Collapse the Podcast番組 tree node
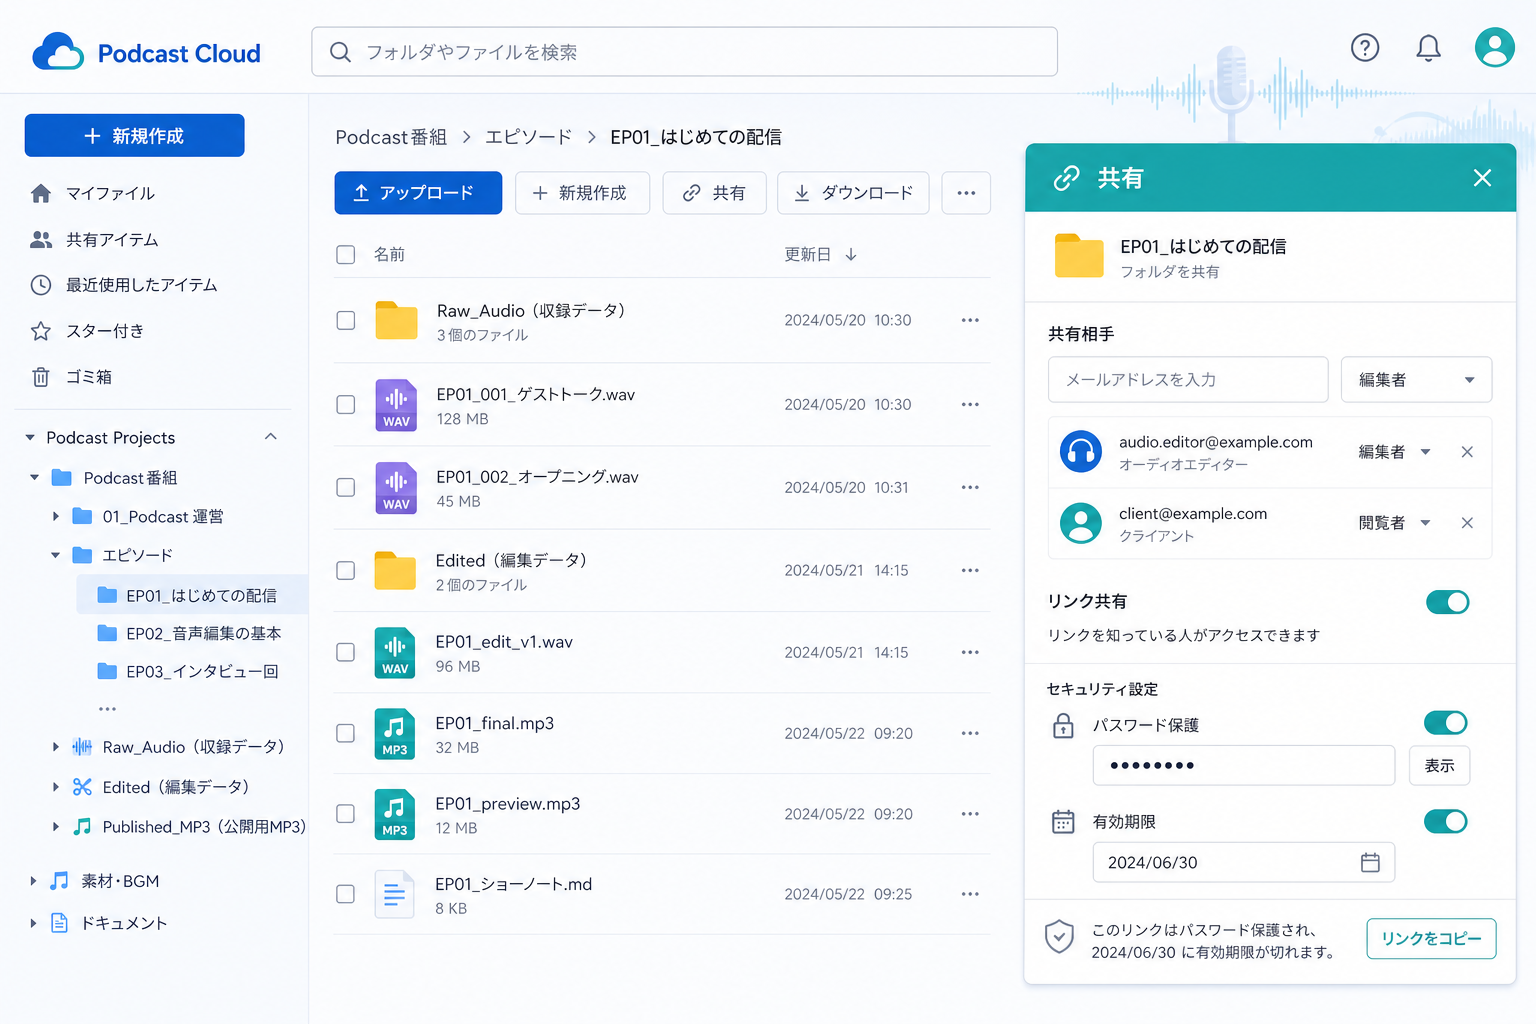Viewport: 1536px width, 1024px height. coord(35,478)
